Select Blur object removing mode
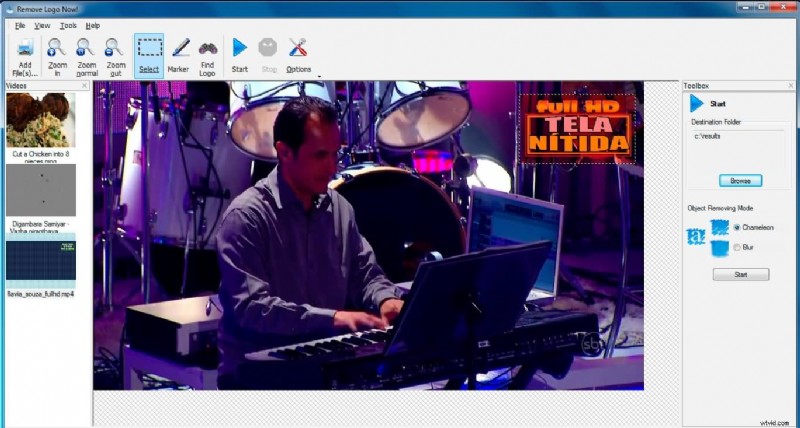The image size is (800, 428). click(x=737, y=247)
